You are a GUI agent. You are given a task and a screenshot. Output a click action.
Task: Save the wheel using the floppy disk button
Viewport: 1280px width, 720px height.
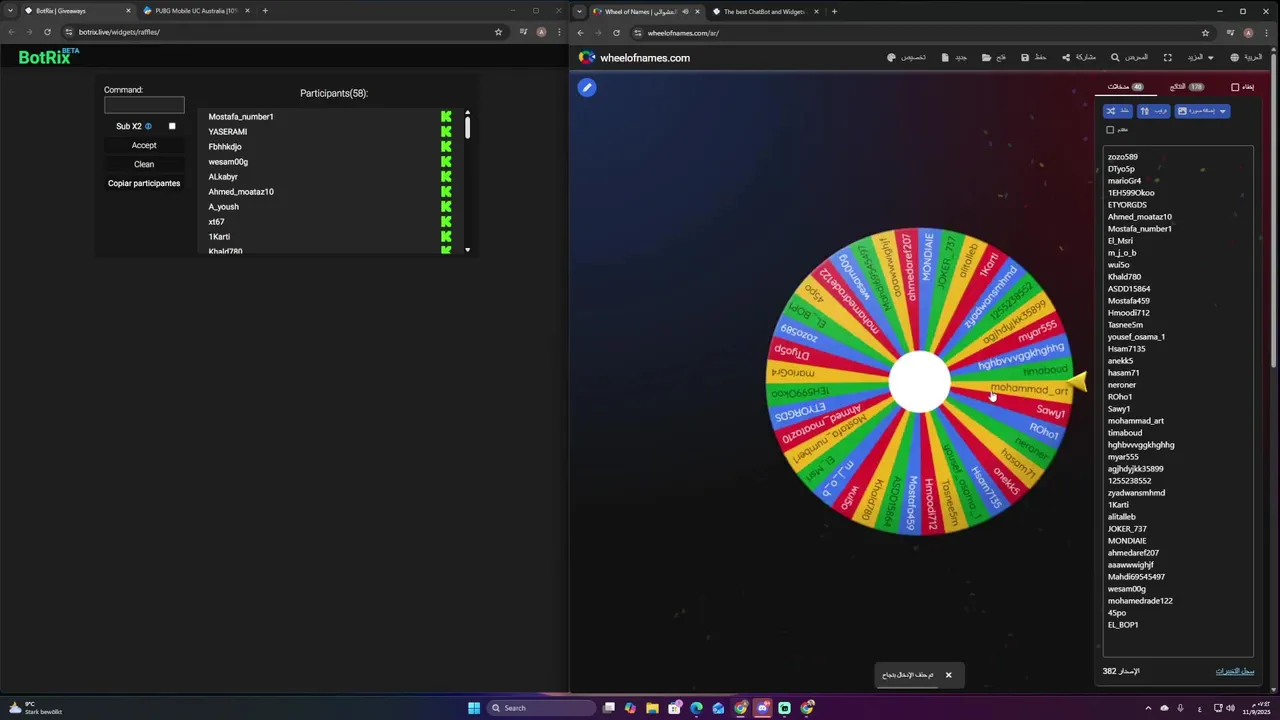(x=1033, y=58)
